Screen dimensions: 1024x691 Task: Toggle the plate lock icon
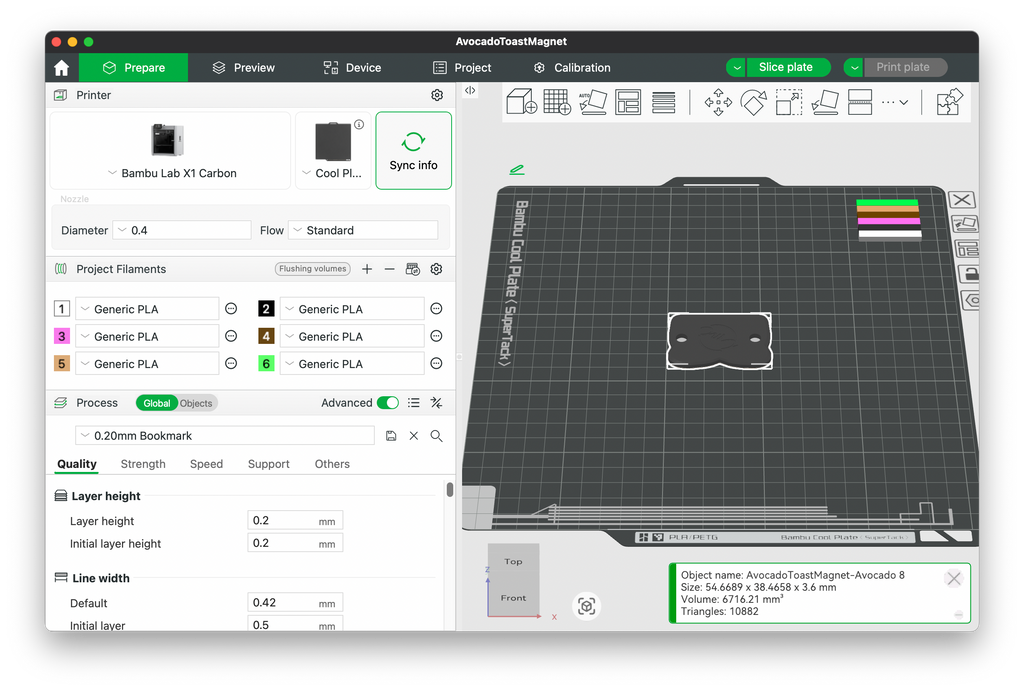[x=969, y=274]
